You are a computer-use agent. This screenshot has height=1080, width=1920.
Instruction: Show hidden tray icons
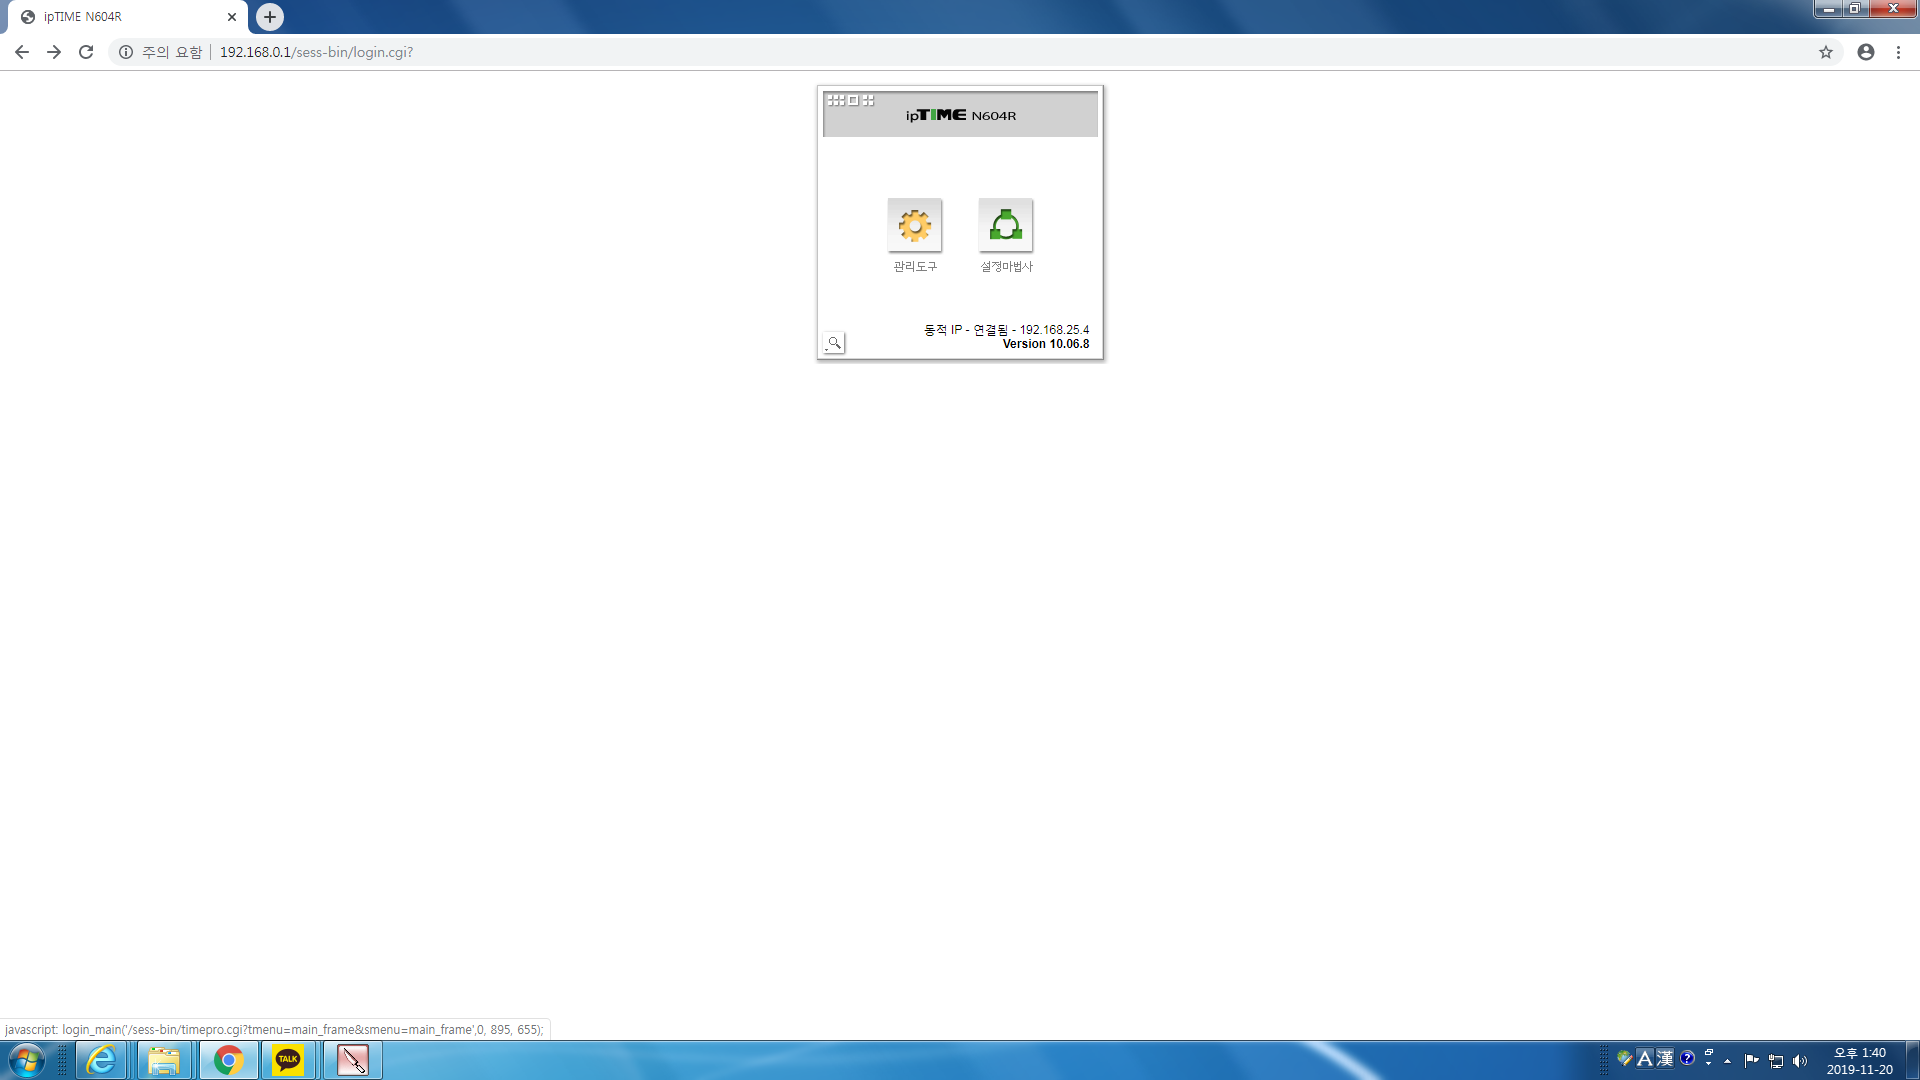pos(1727,1060)
